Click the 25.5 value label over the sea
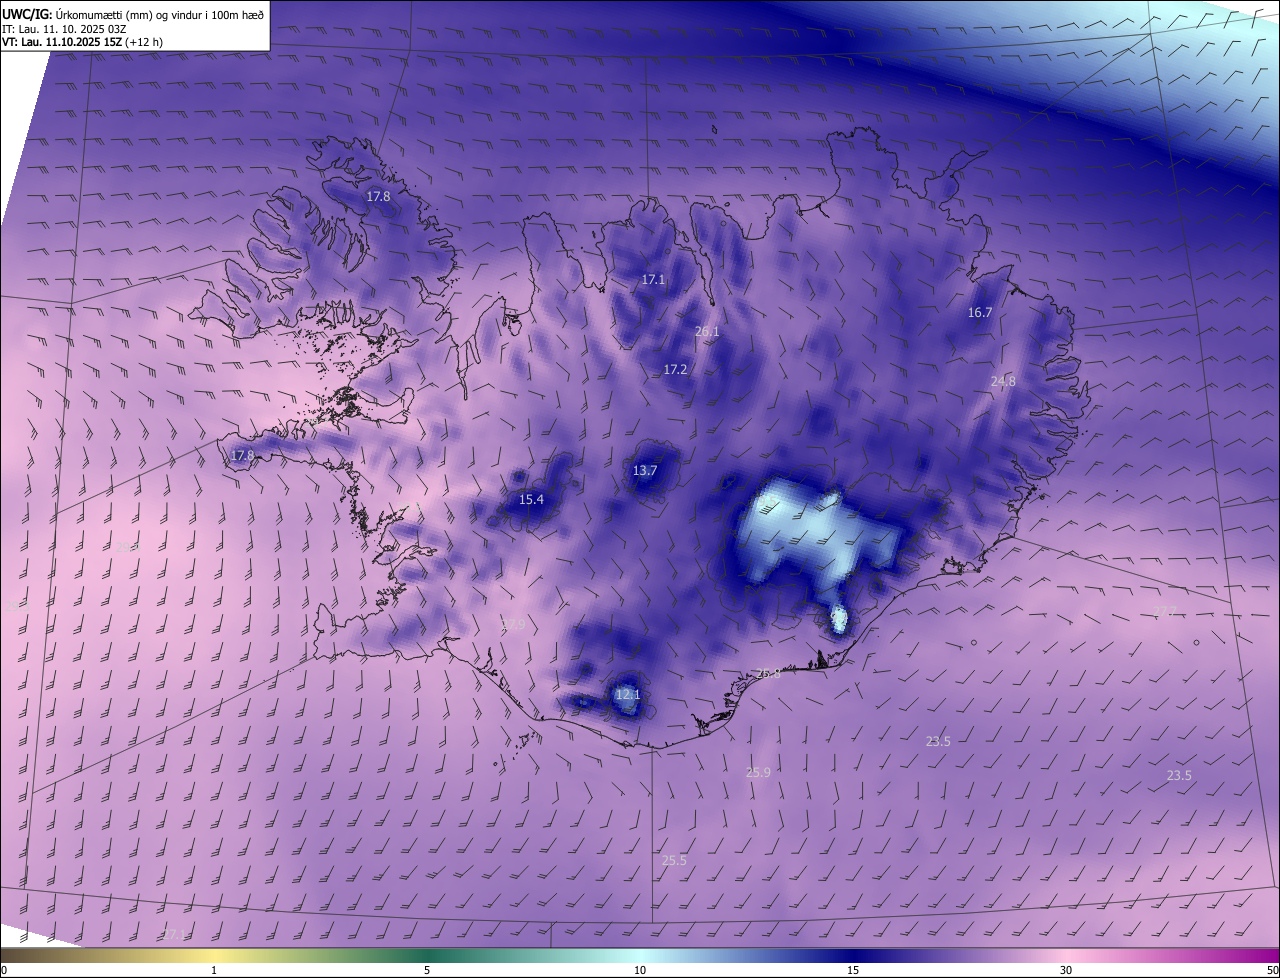Viewport: 1280px width, 978px height. tap(674, 861)
